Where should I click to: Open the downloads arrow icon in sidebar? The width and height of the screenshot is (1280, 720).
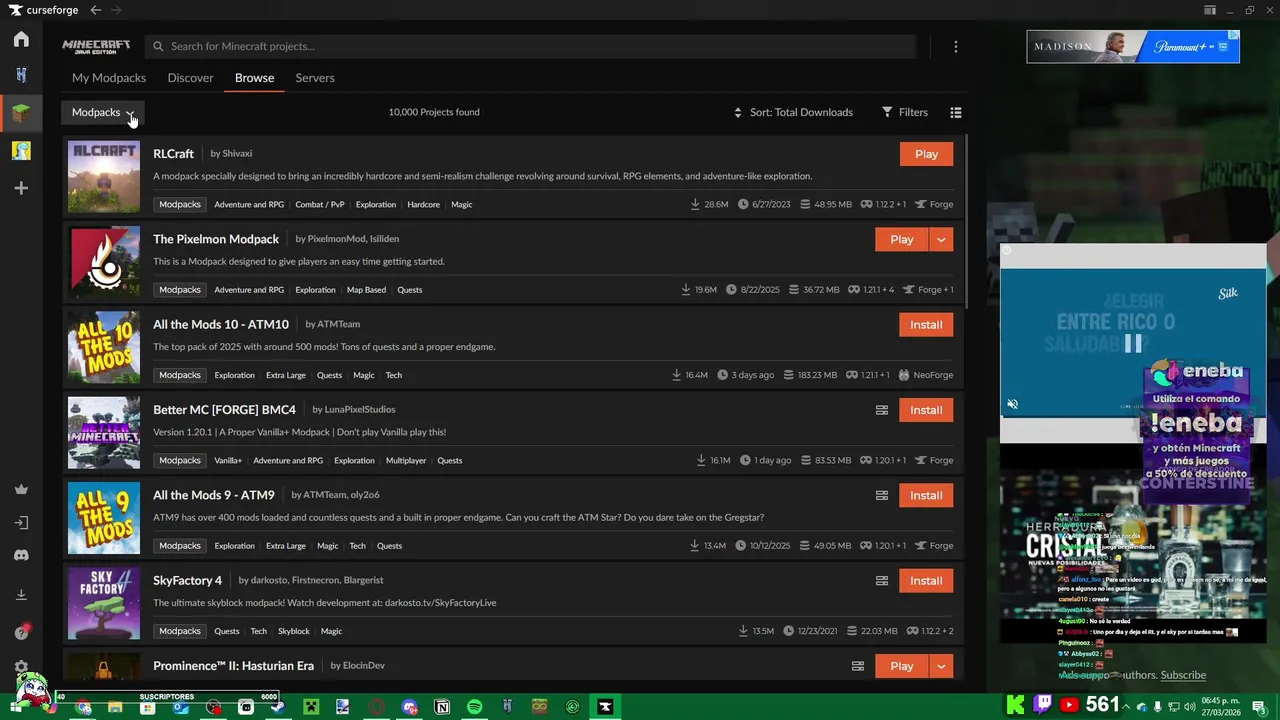(x=21, y=595)
